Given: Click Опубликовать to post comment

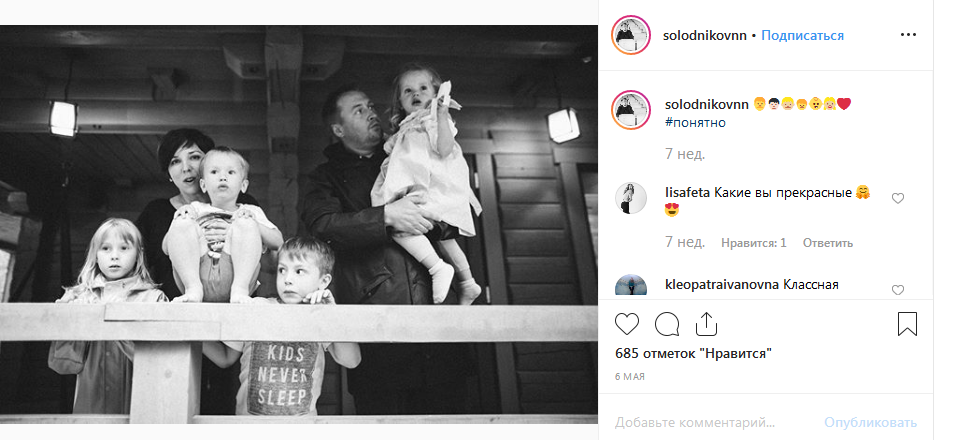Looking at the screenshot, I should point(870,422).
